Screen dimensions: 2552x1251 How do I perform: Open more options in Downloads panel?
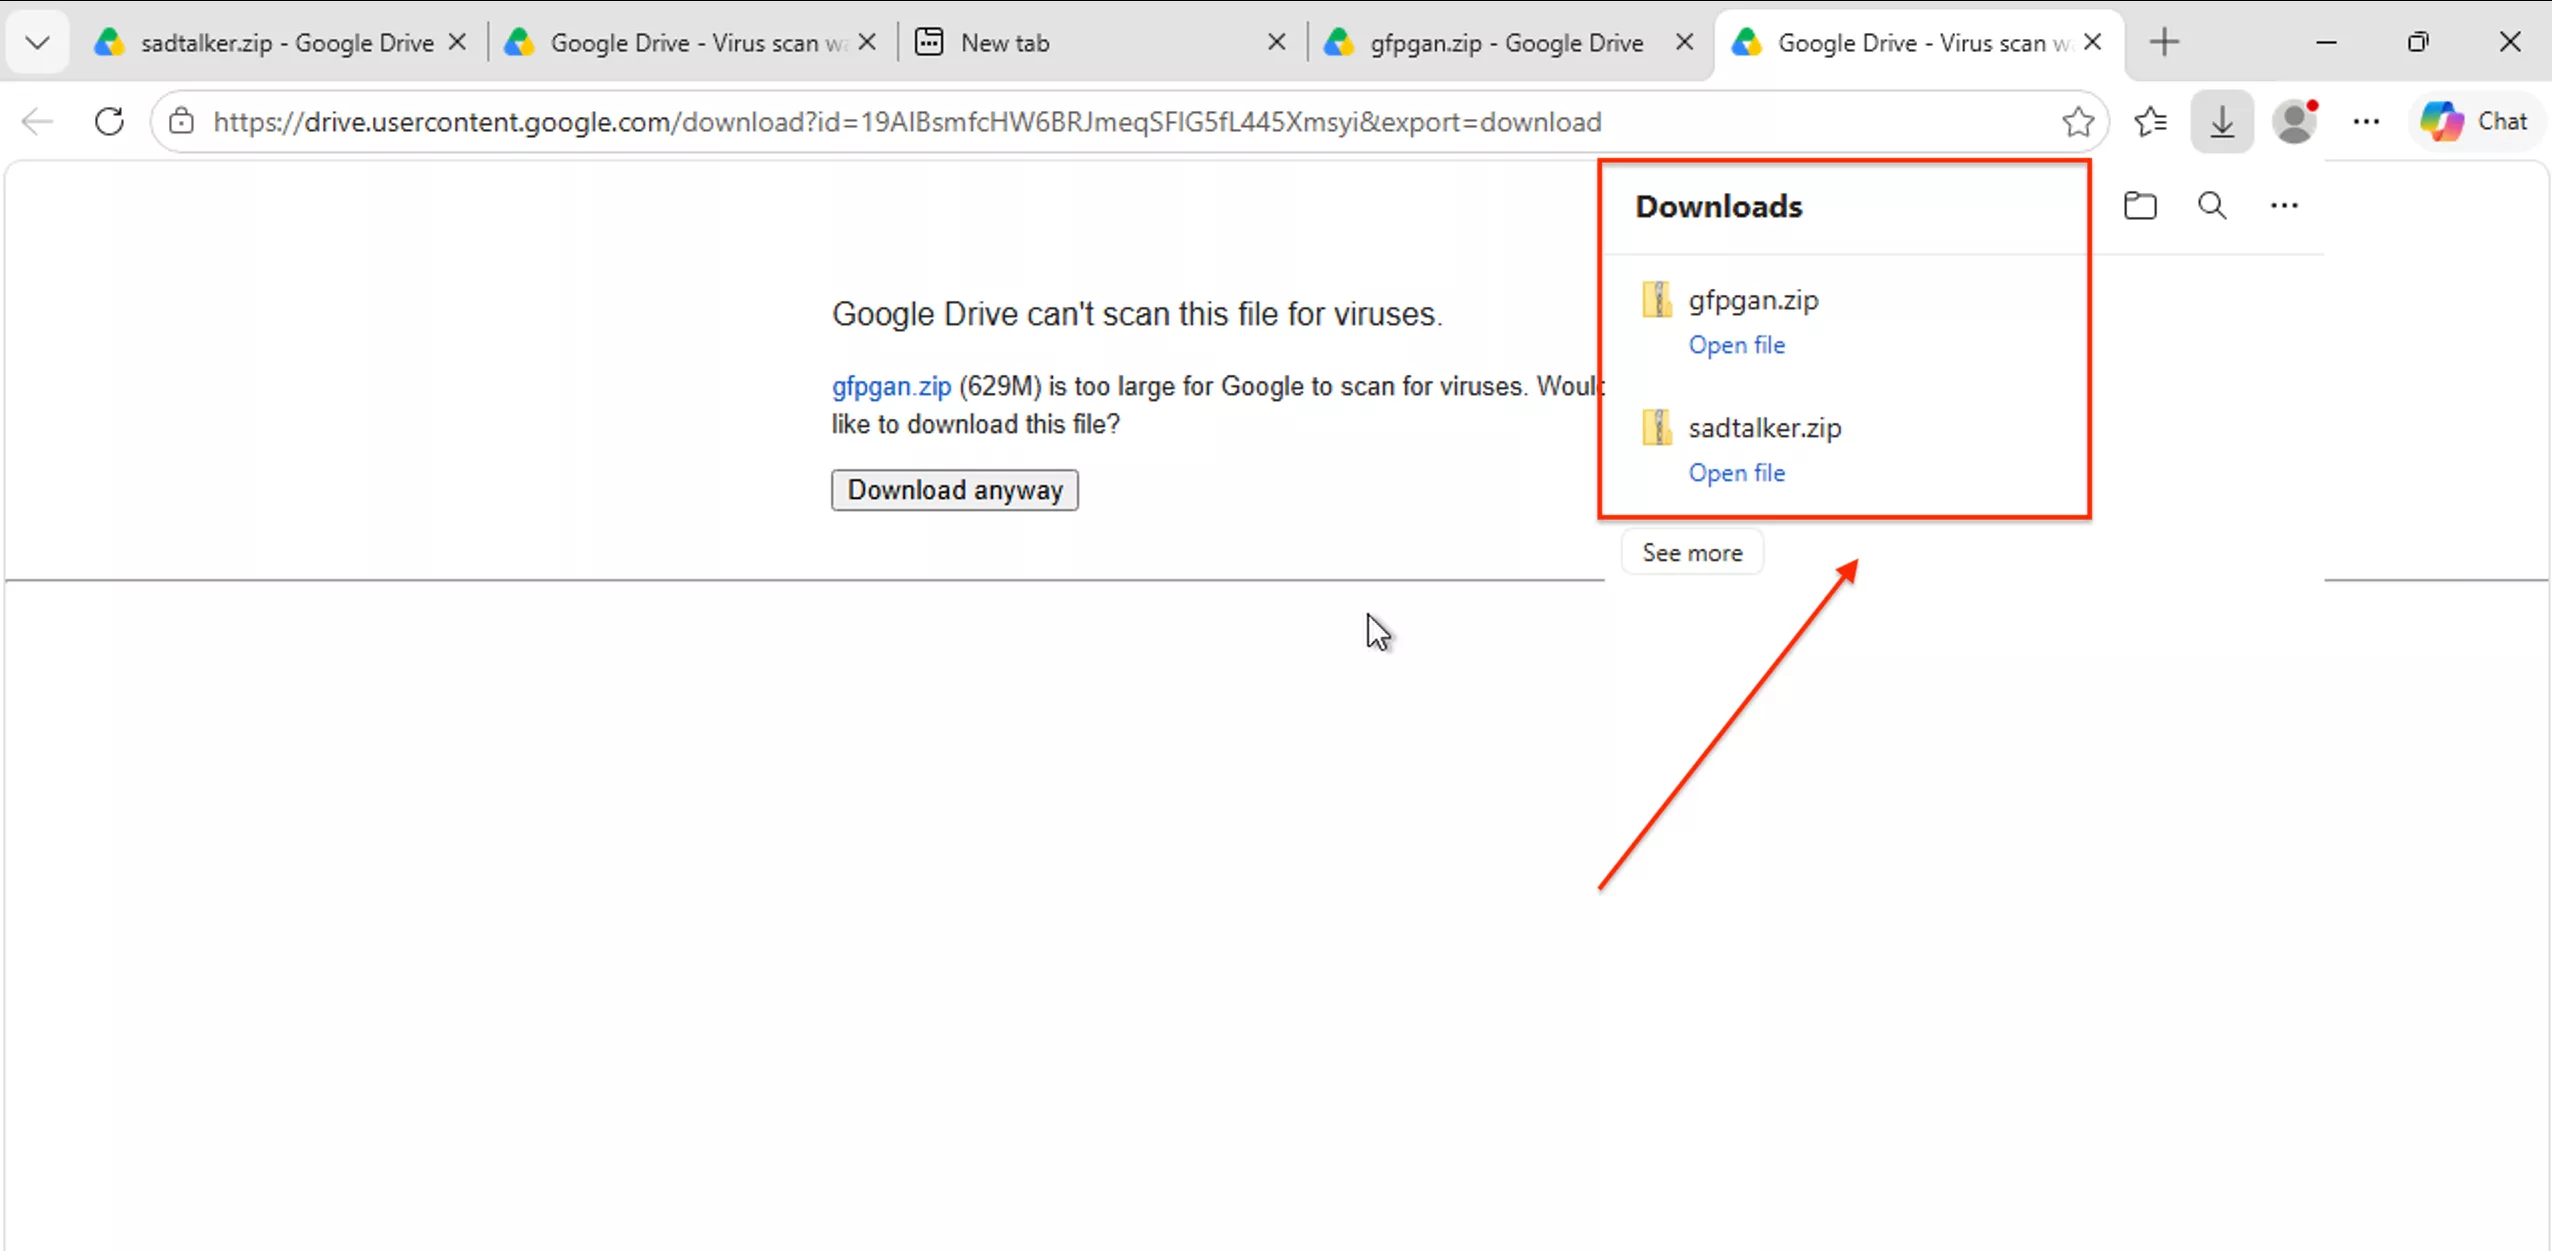coord(2284,206)
